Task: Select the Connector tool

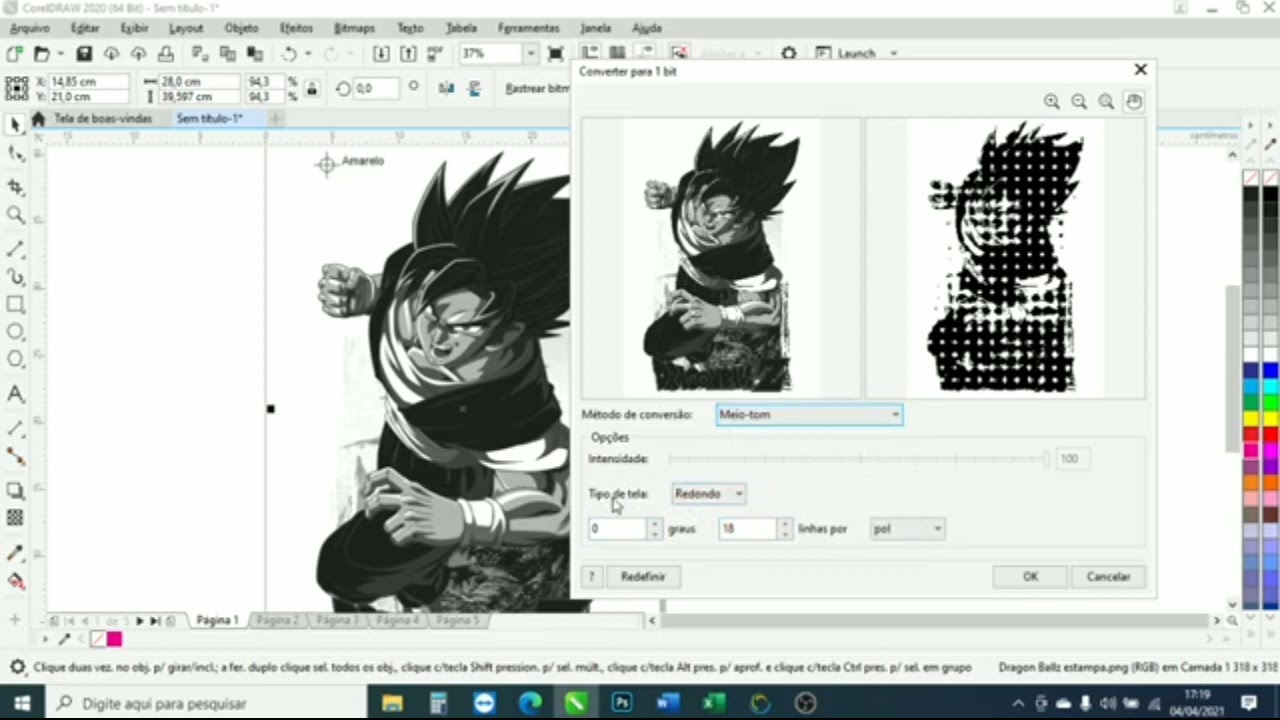Action: (x=15, y=455)
